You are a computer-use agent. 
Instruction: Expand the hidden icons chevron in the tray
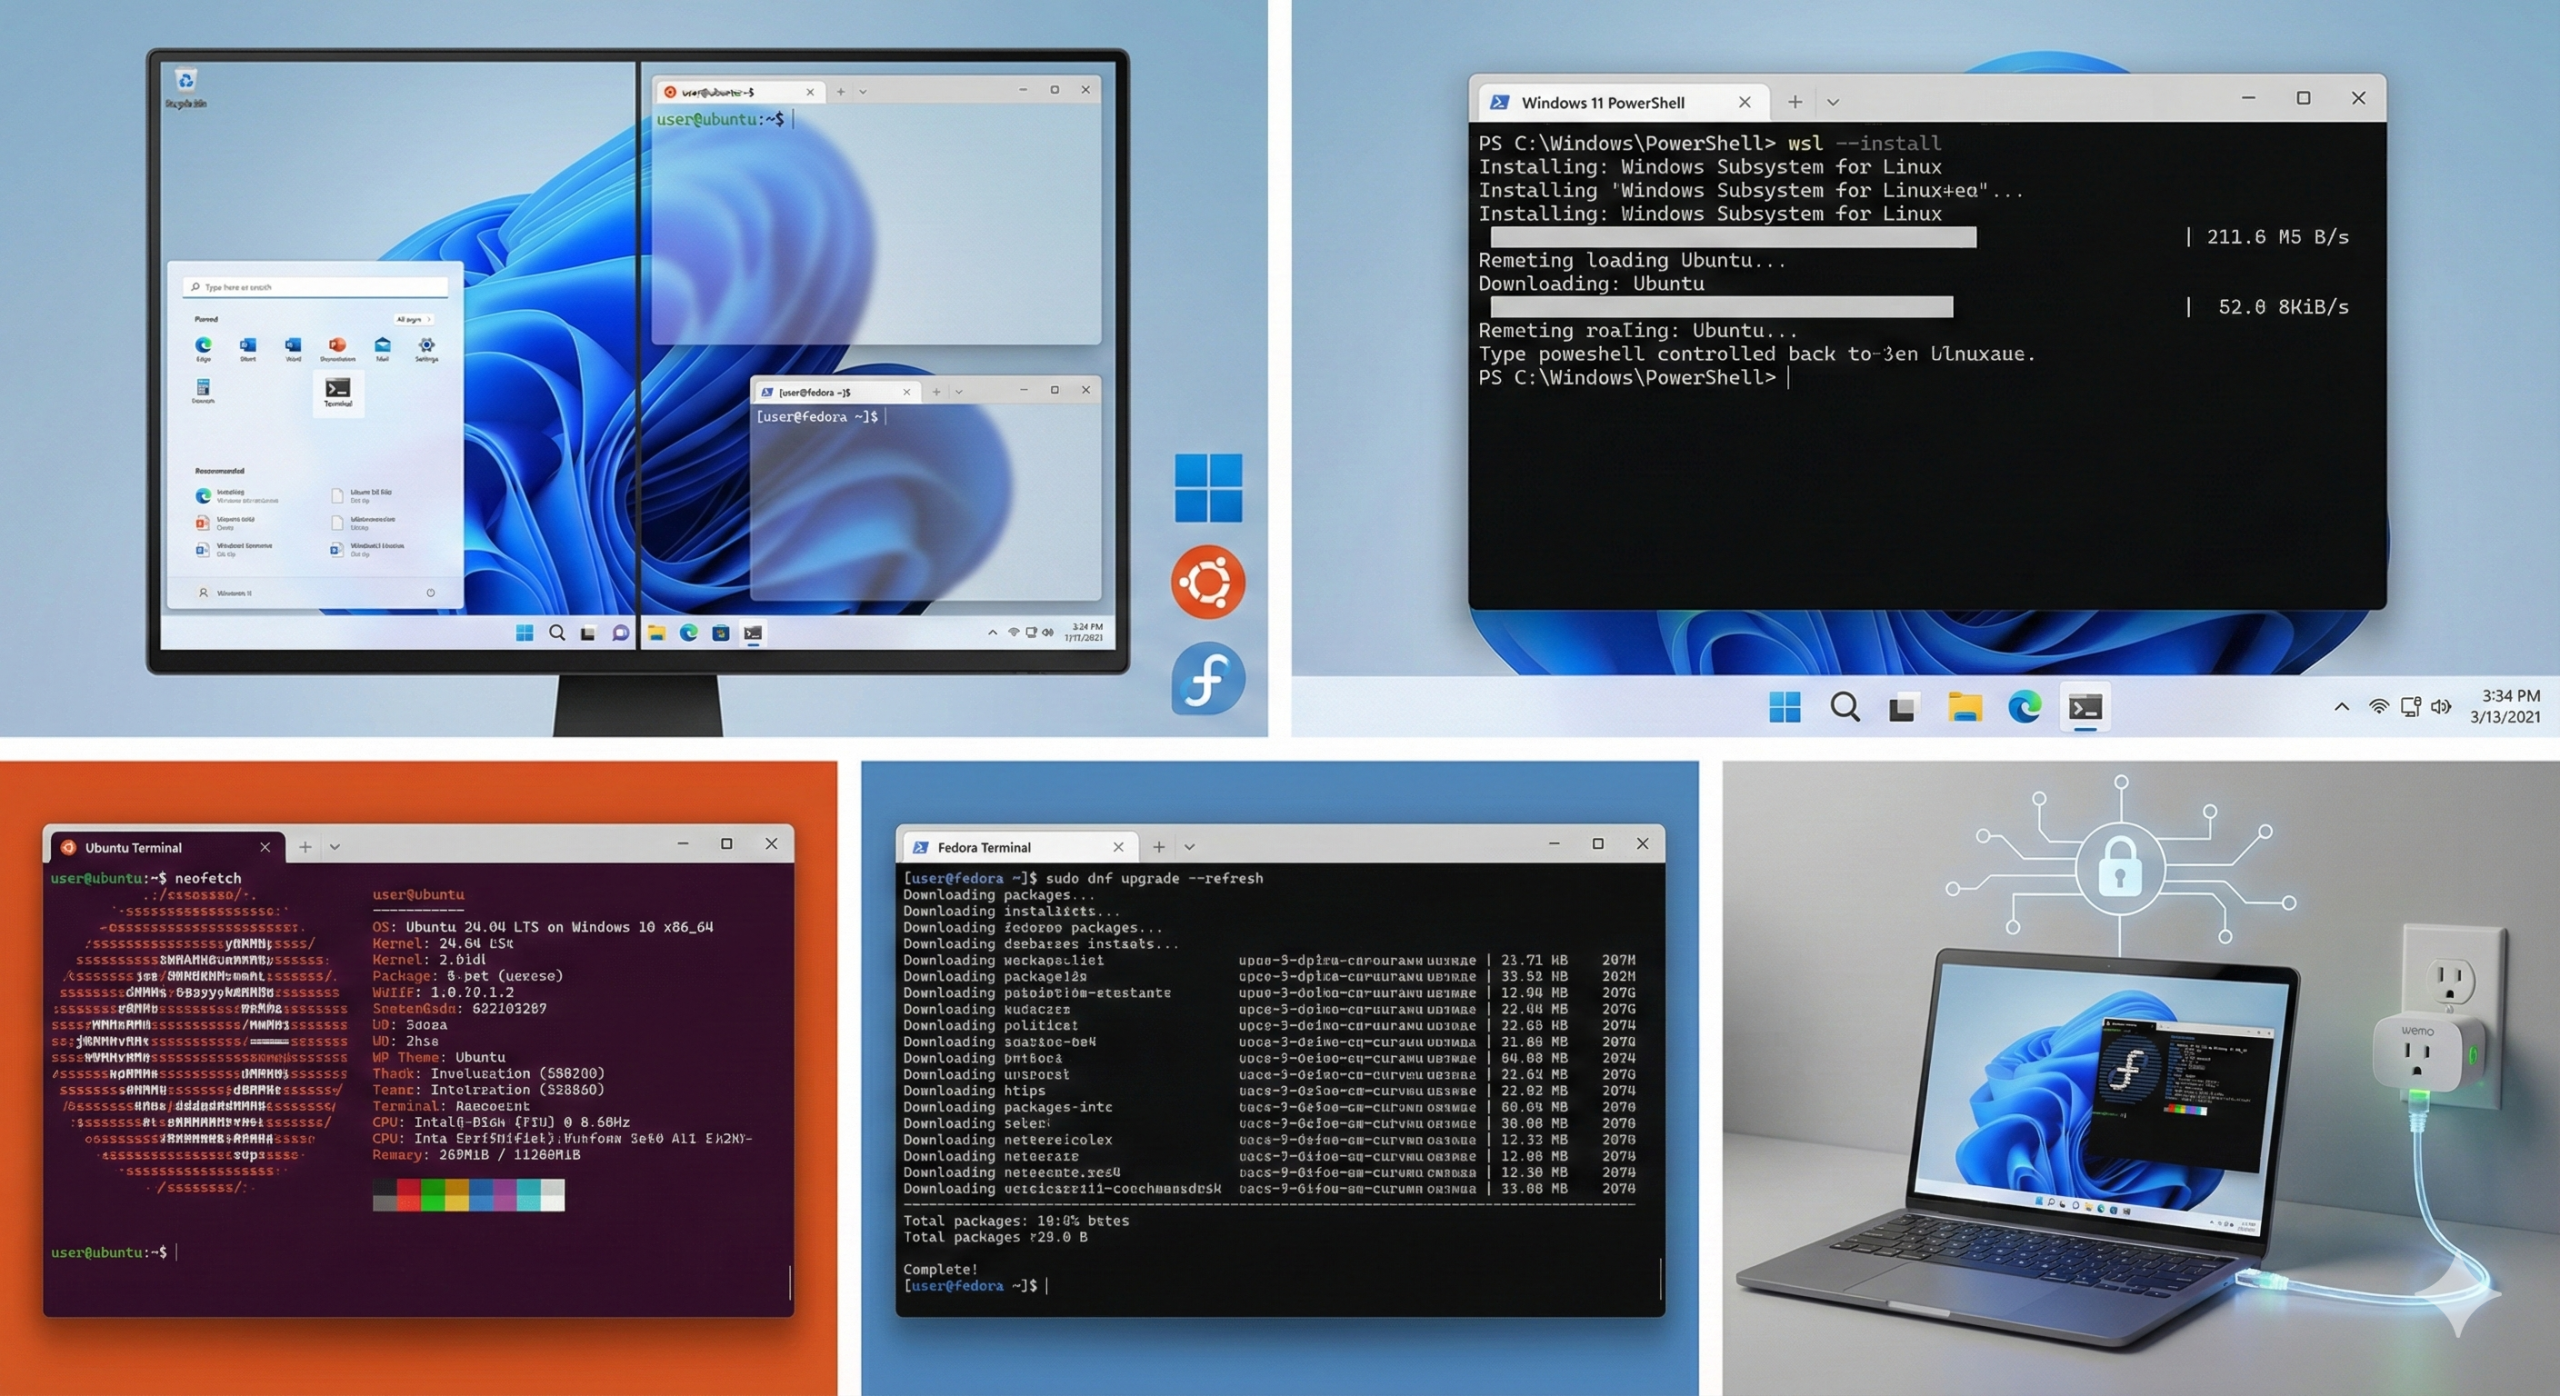2341,706
